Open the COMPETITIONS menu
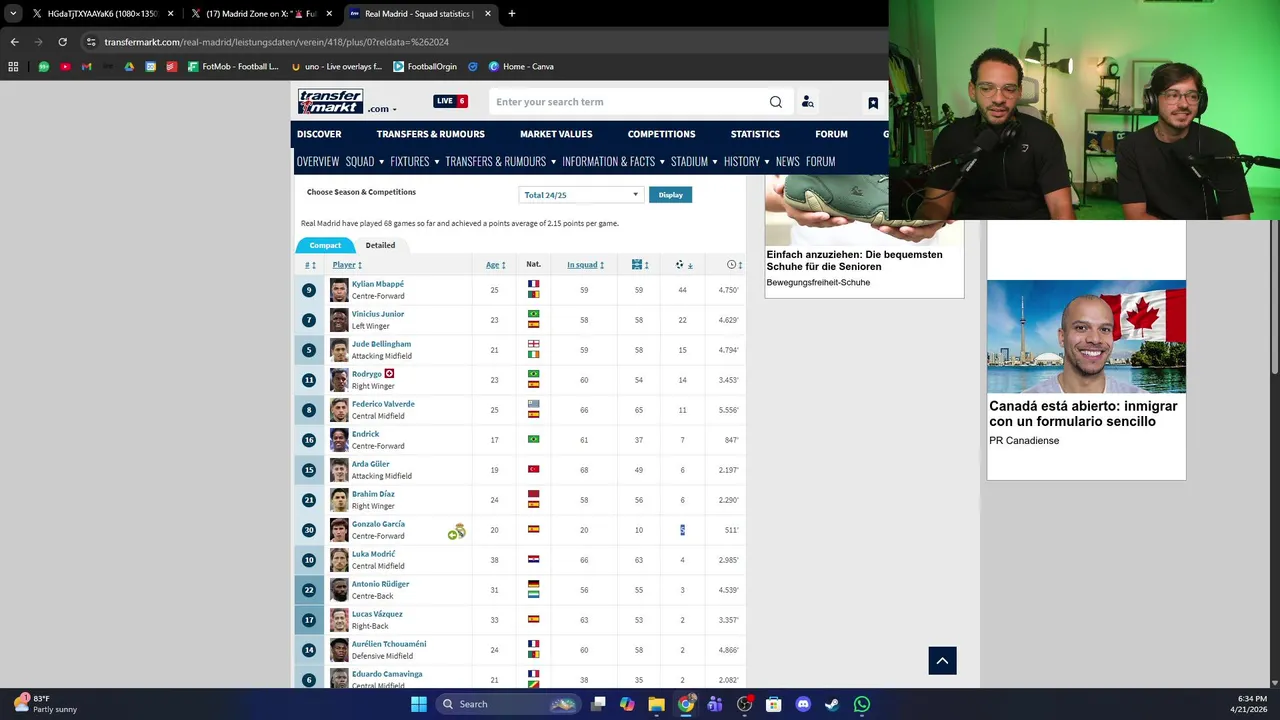 [661, 134]
